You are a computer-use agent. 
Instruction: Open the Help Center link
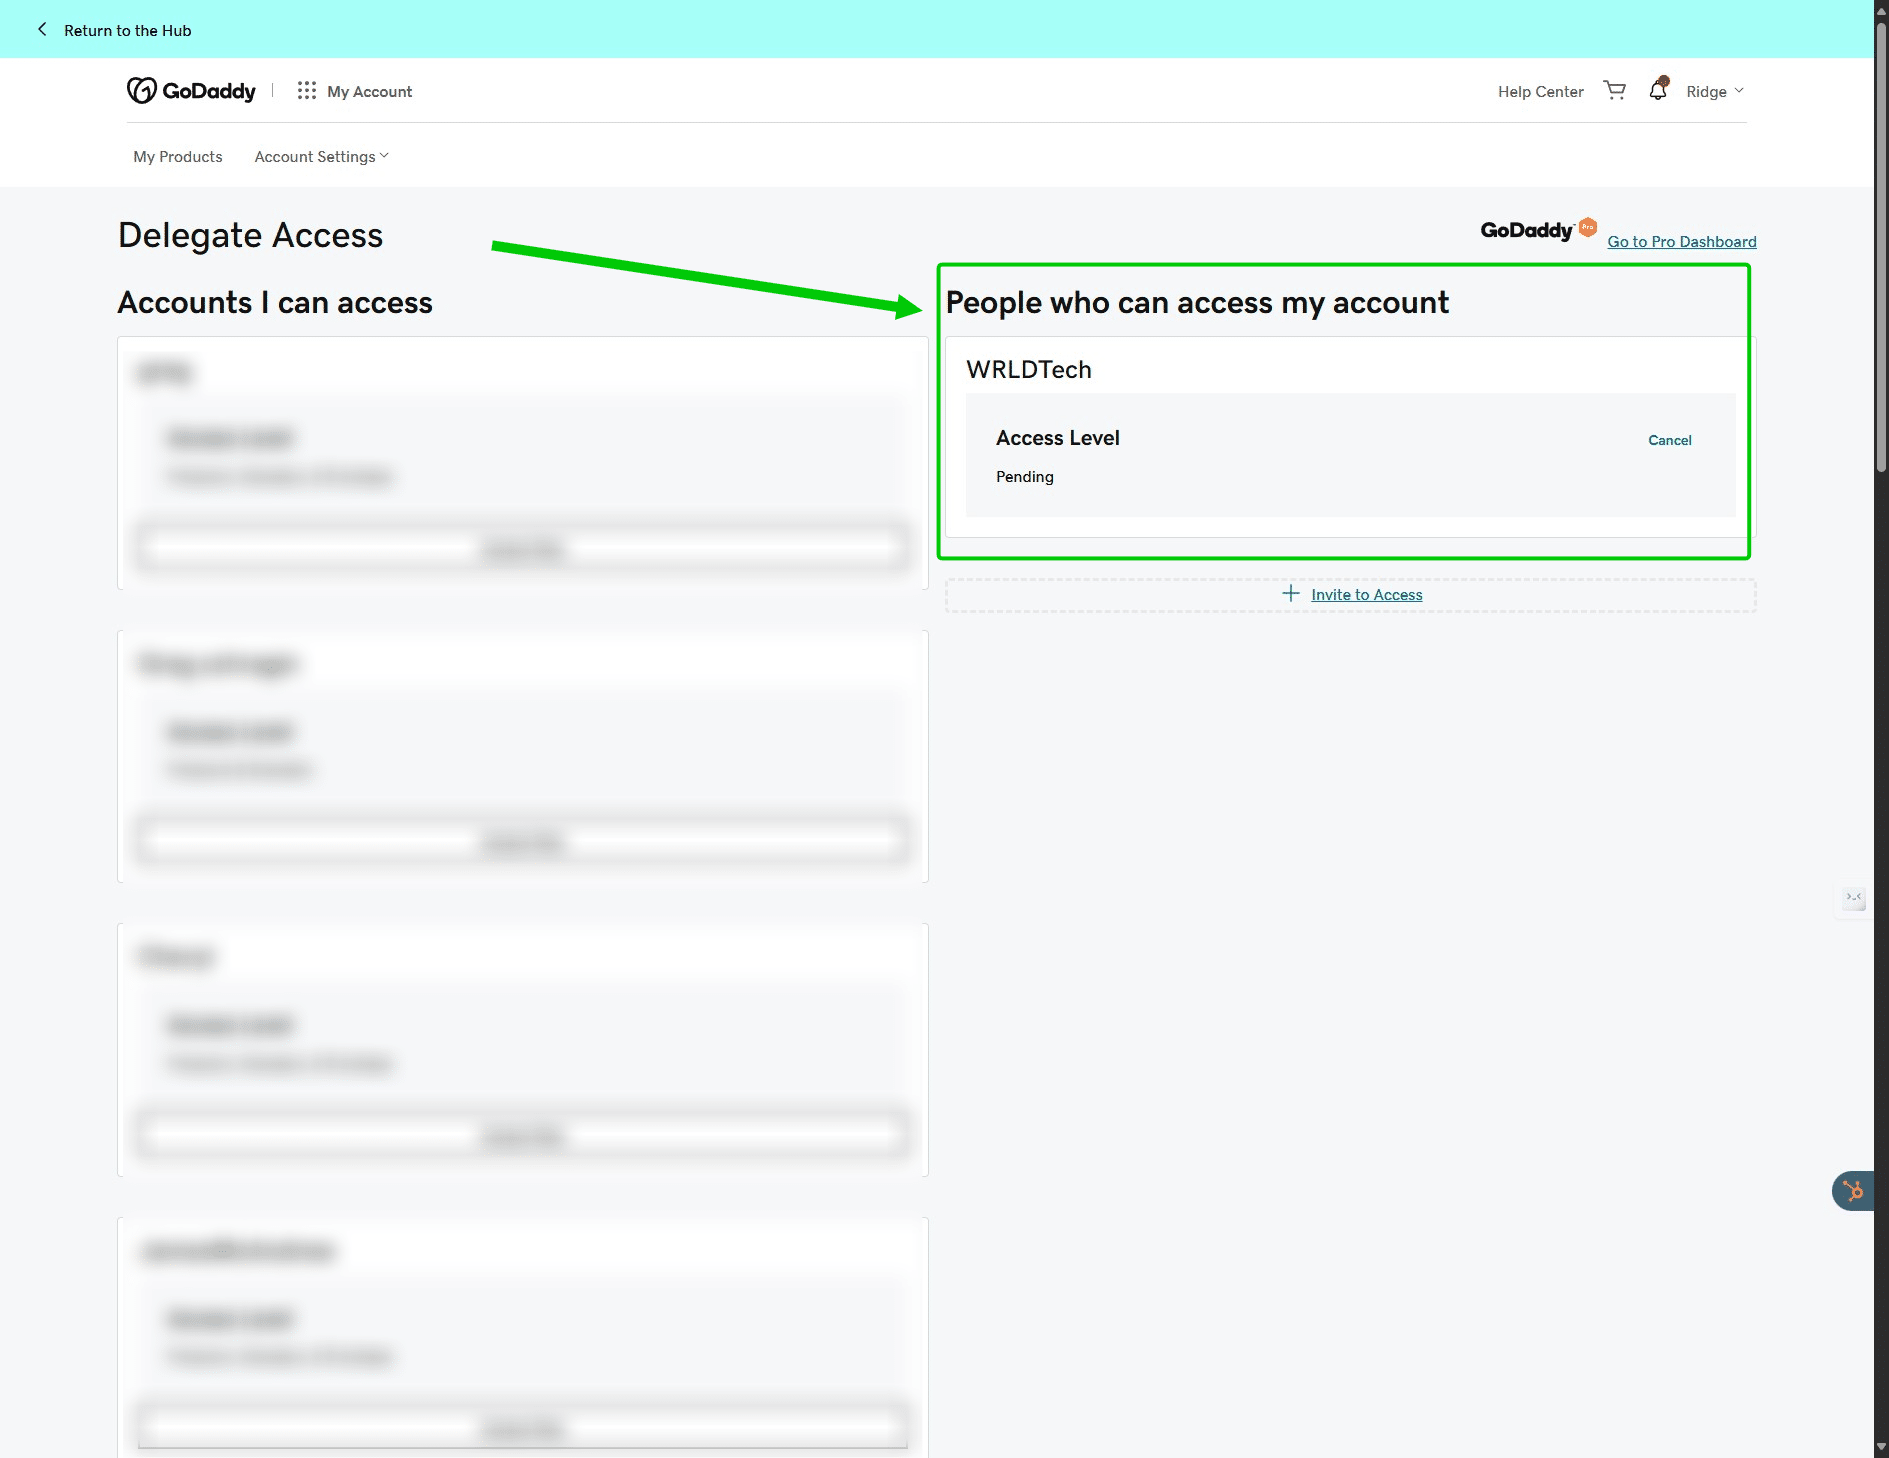pyautogui.click(x=1540, y=92)
